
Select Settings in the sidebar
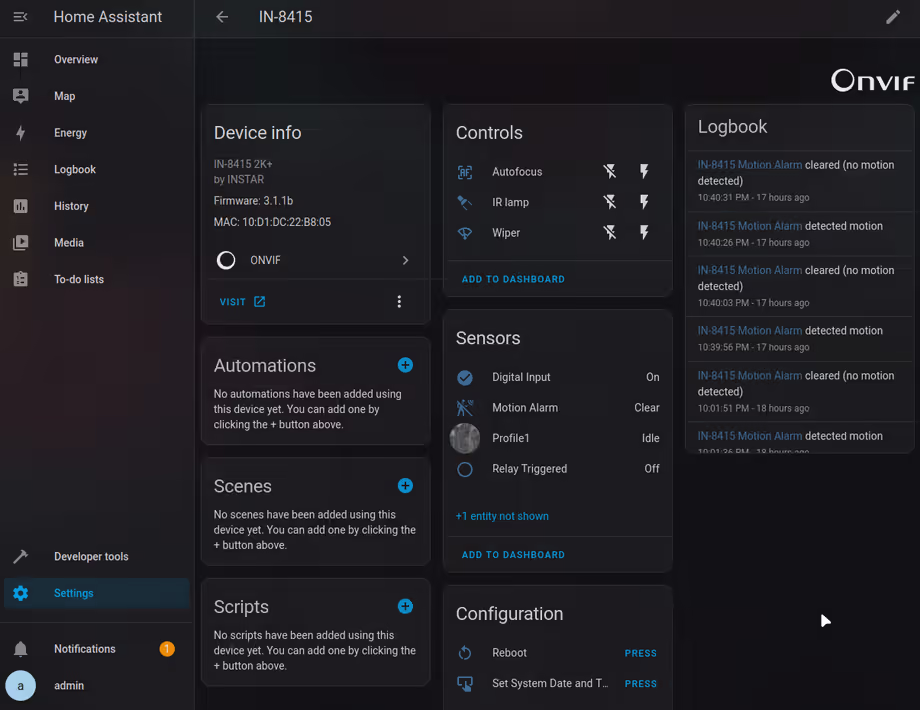97,593
